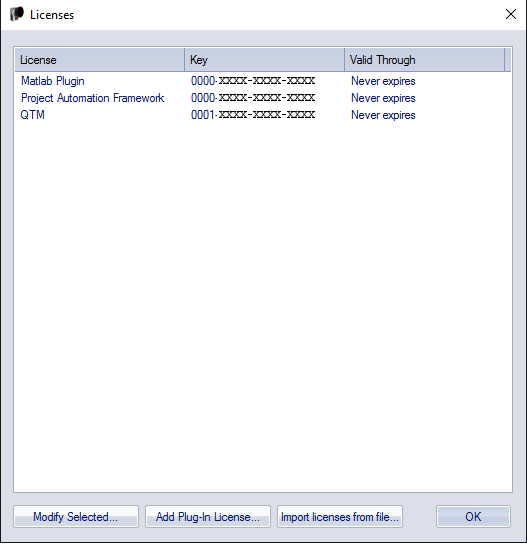Click Project Automation Framework's Never expires entry

383,98
